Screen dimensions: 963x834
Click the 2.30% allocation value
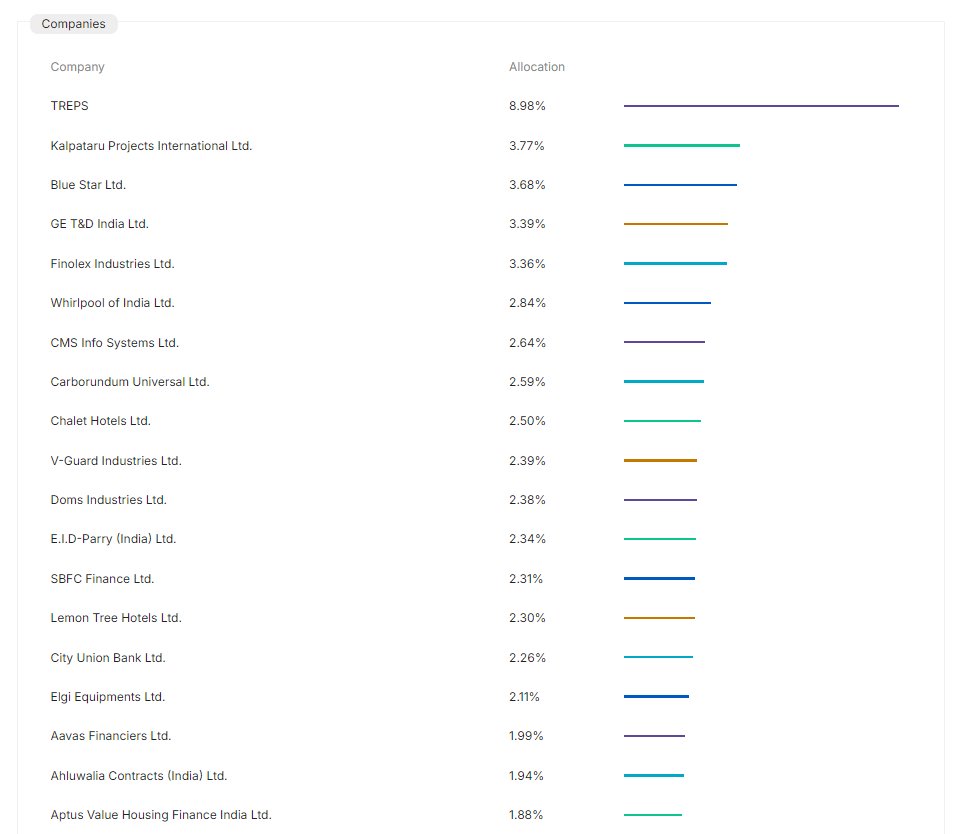pyautogui.click(x=527, y=618)
